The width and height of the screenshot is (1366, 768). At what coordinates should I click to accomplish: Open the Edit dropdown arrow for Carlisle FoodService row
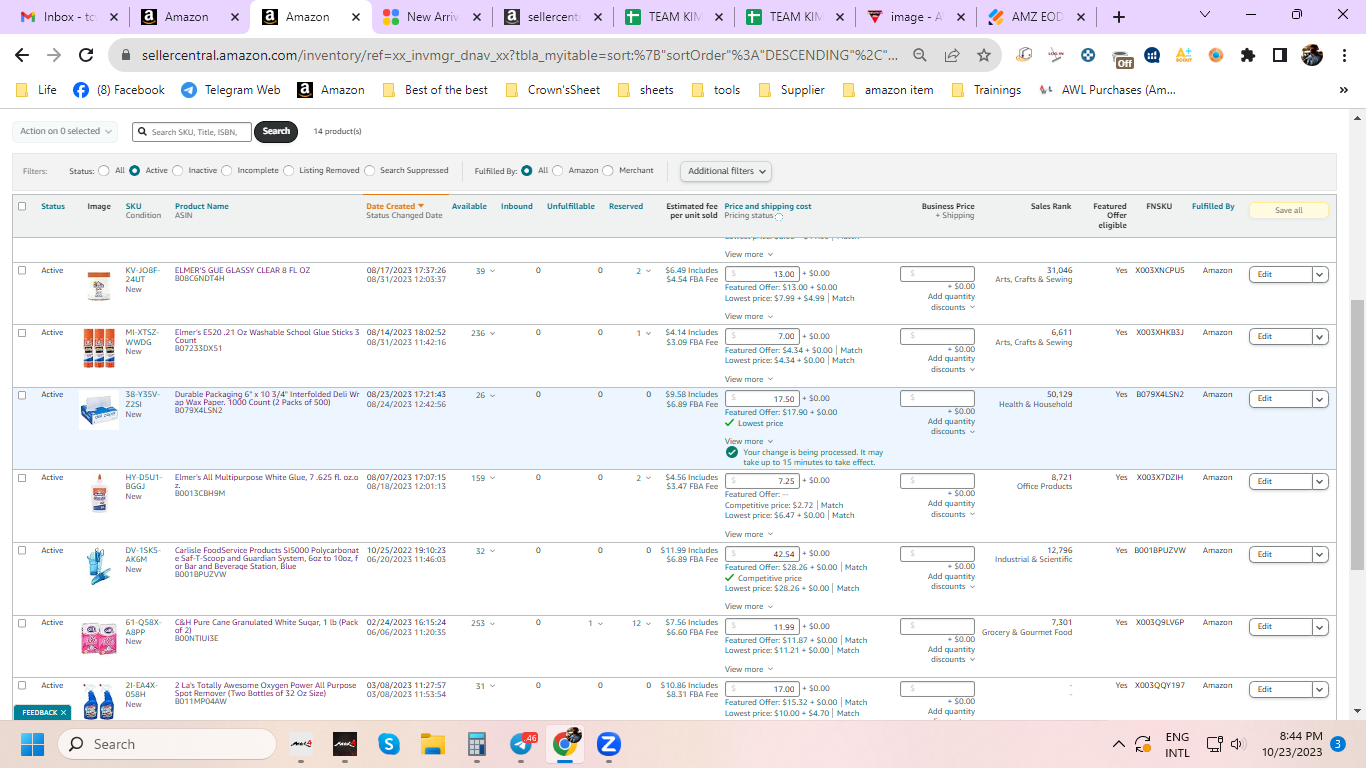point(1320,554)
